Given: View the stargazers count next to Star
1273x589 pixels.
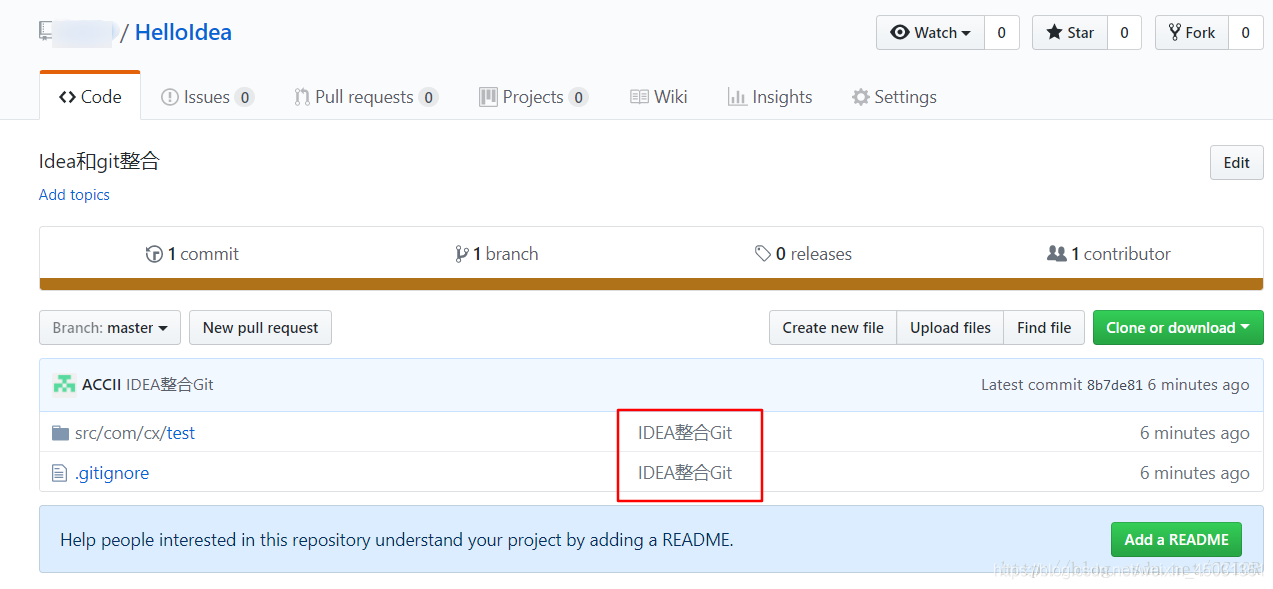Looking at the screenshot, I should pyautogui.click(x=1124, y=32).
